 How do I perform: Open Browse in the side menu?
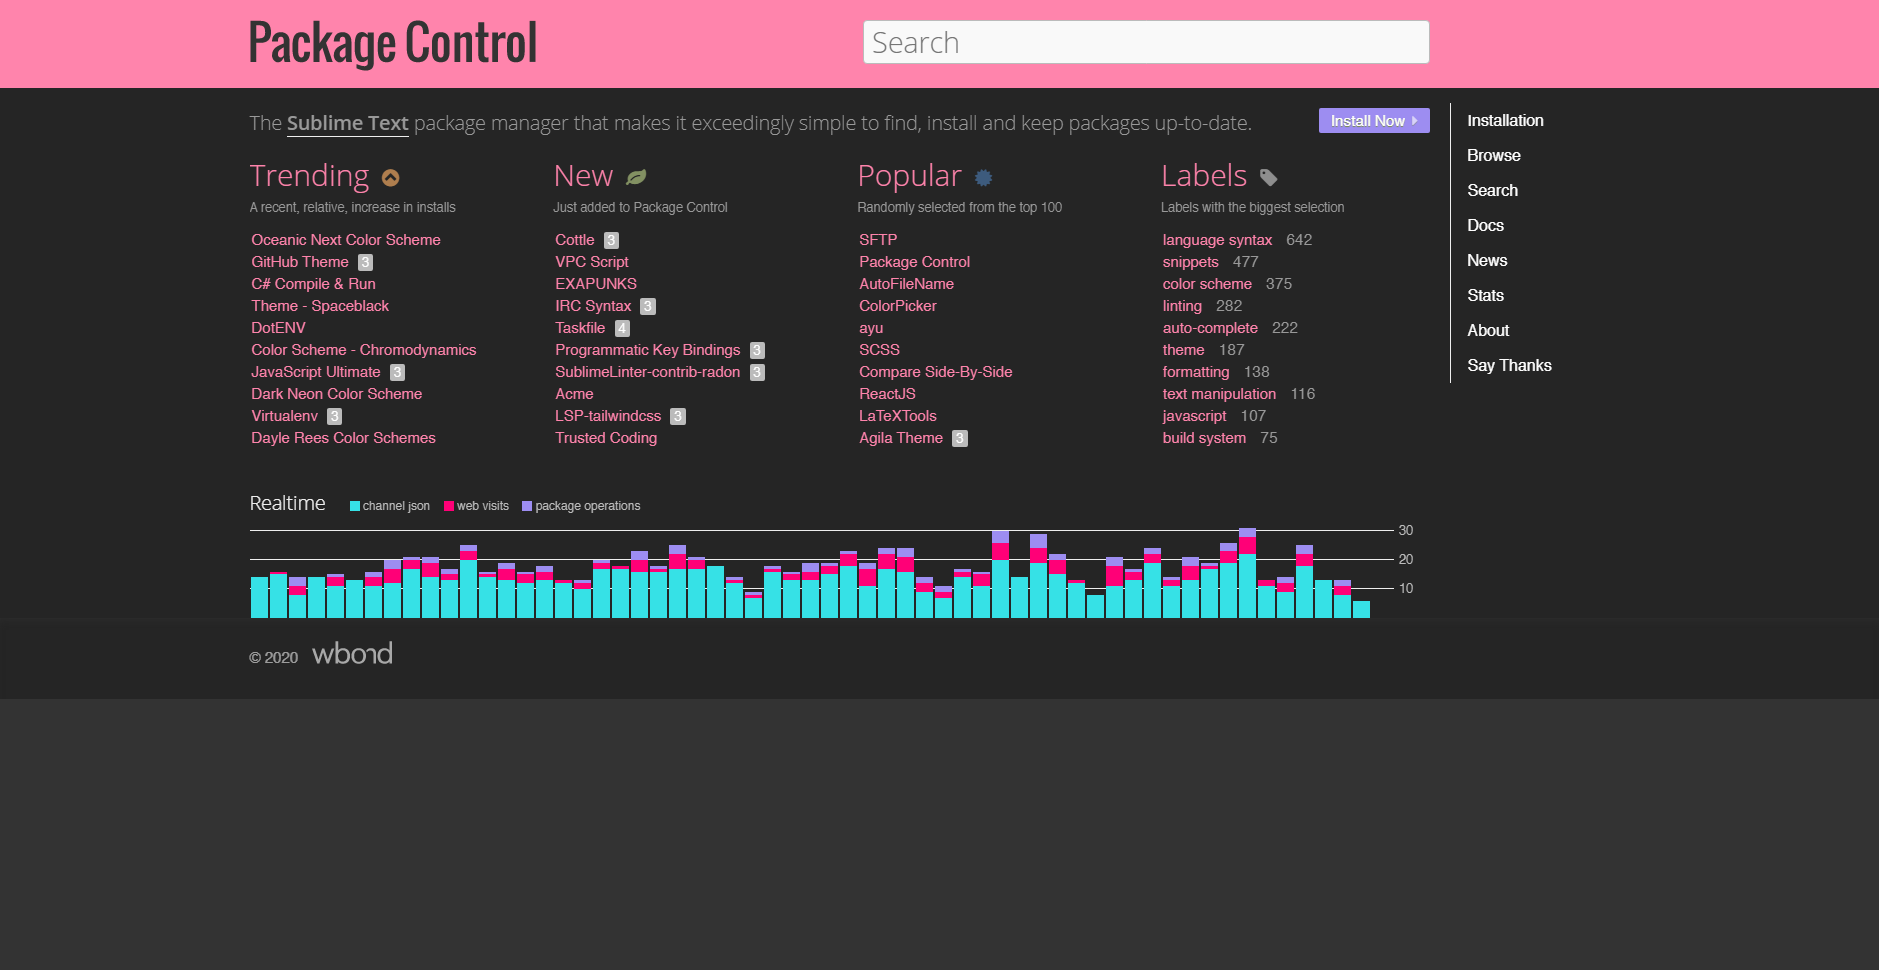[1493, 155]
